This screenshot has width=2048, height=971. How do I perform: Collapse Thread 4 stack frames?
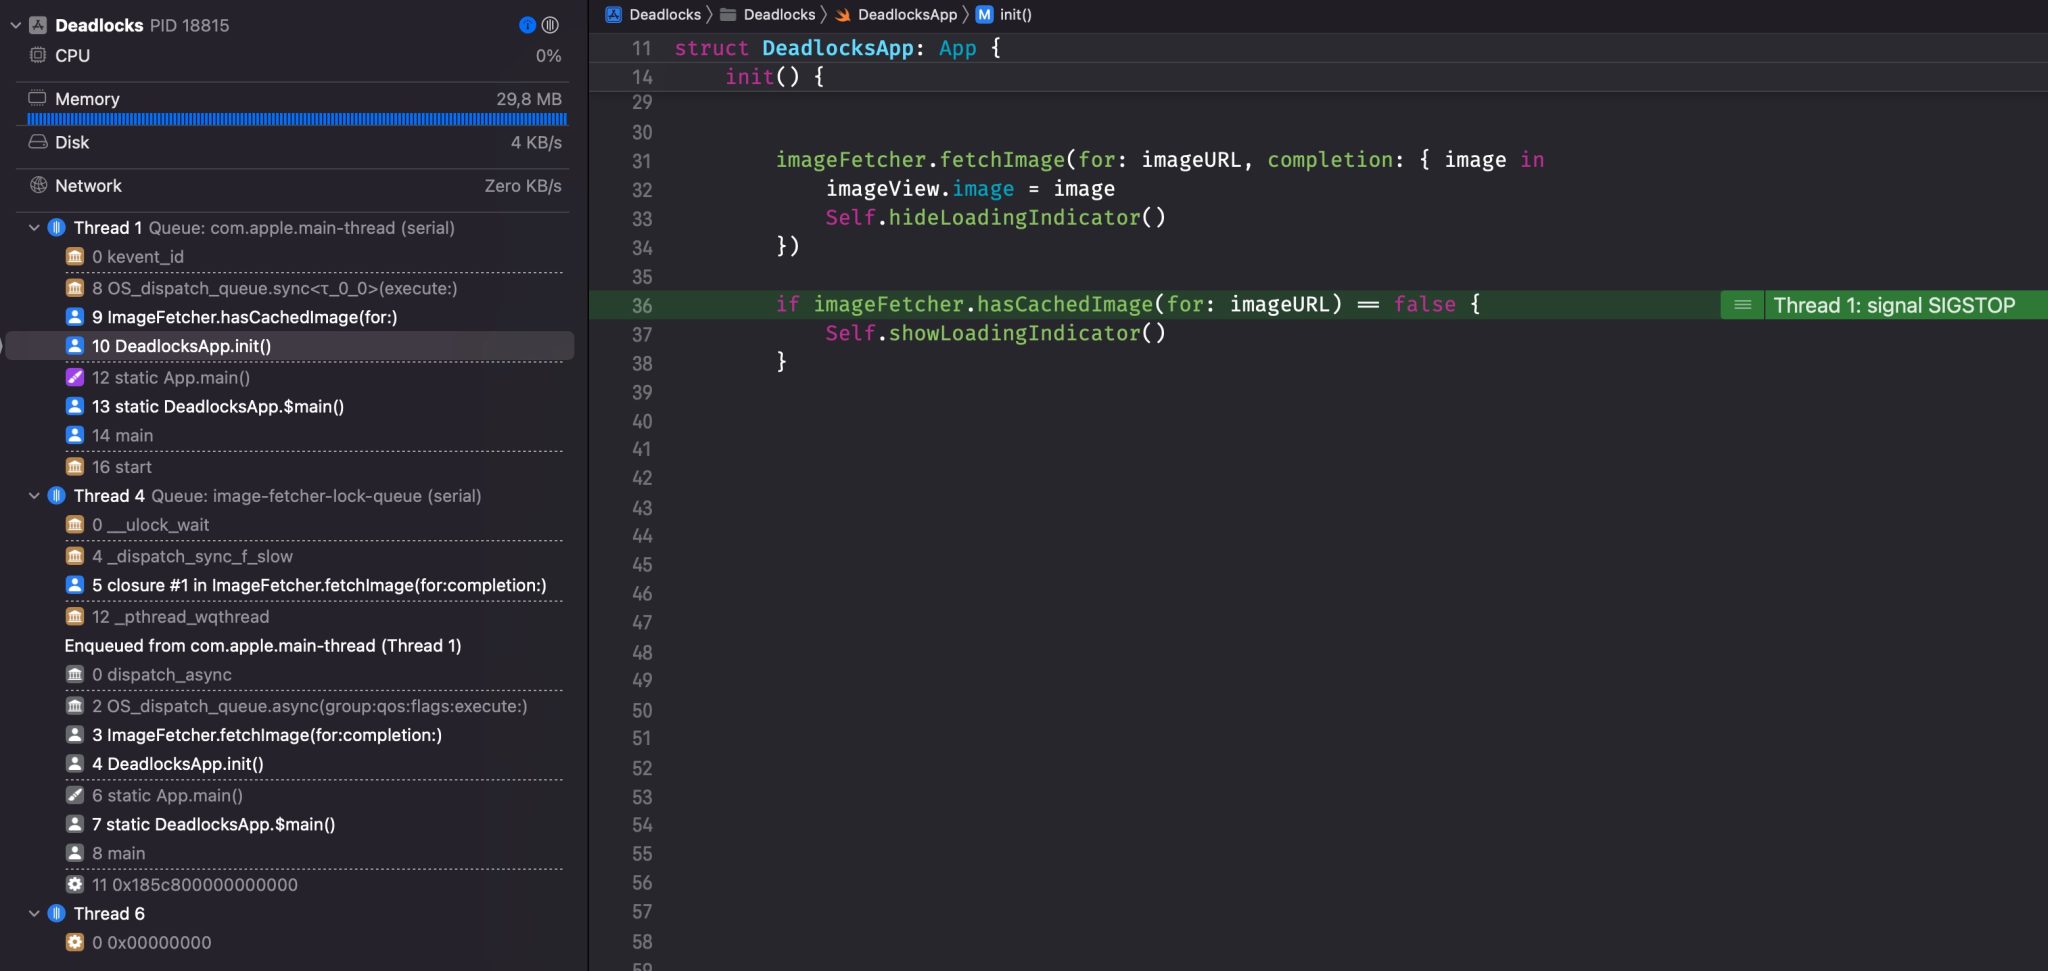33,495
